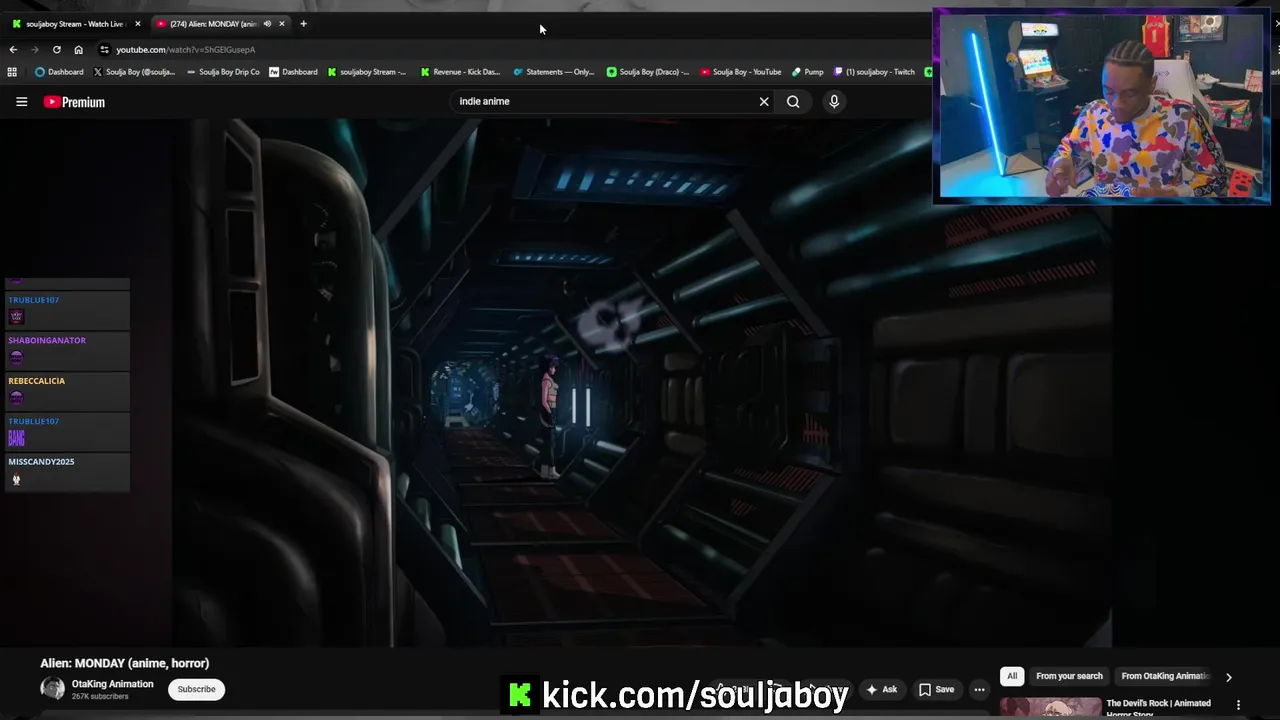
Task: Select the From your search chip
Action: tap(1069, 676)
